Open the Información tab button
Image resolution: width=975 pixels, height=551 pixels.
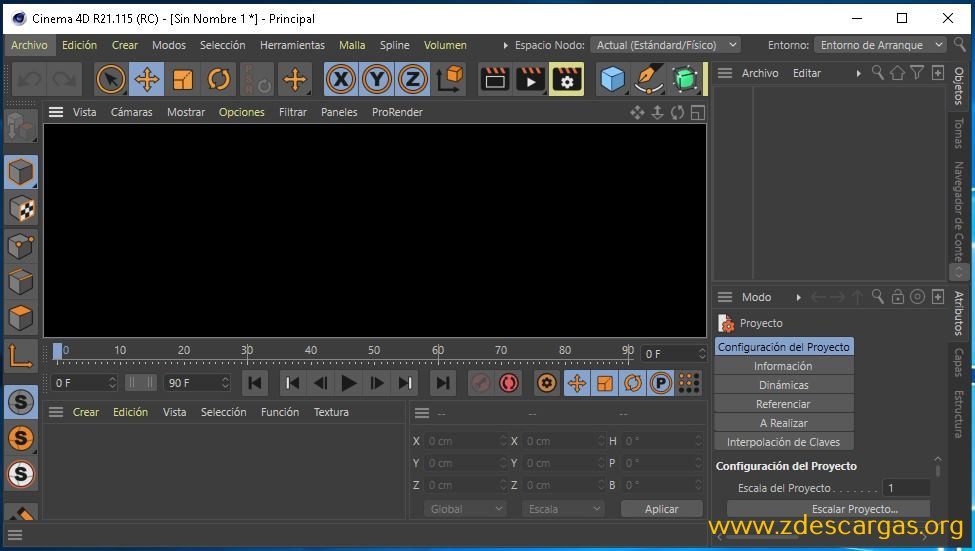coord(783,367)
